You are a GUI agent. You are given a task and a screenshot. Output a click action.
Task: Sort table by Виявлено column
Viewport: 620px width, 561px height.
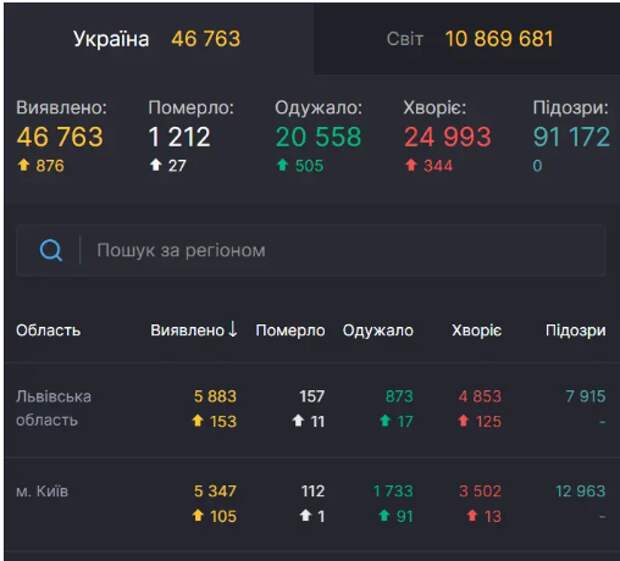tap(187, 330)
